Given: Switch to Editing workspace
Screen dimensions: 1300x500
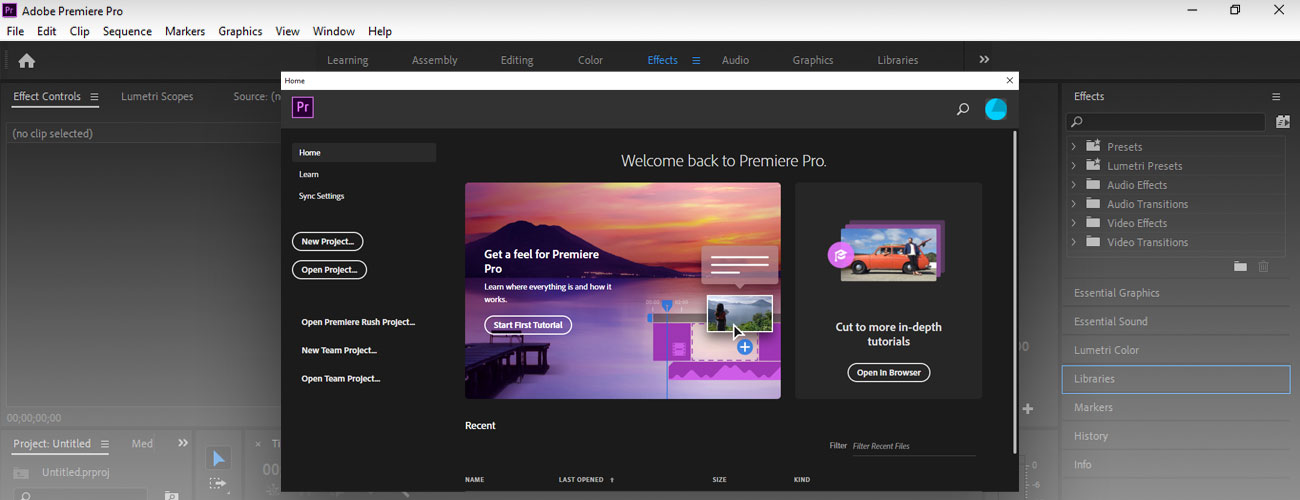Looking at the screenshot, I should click(x=517, y=60).
